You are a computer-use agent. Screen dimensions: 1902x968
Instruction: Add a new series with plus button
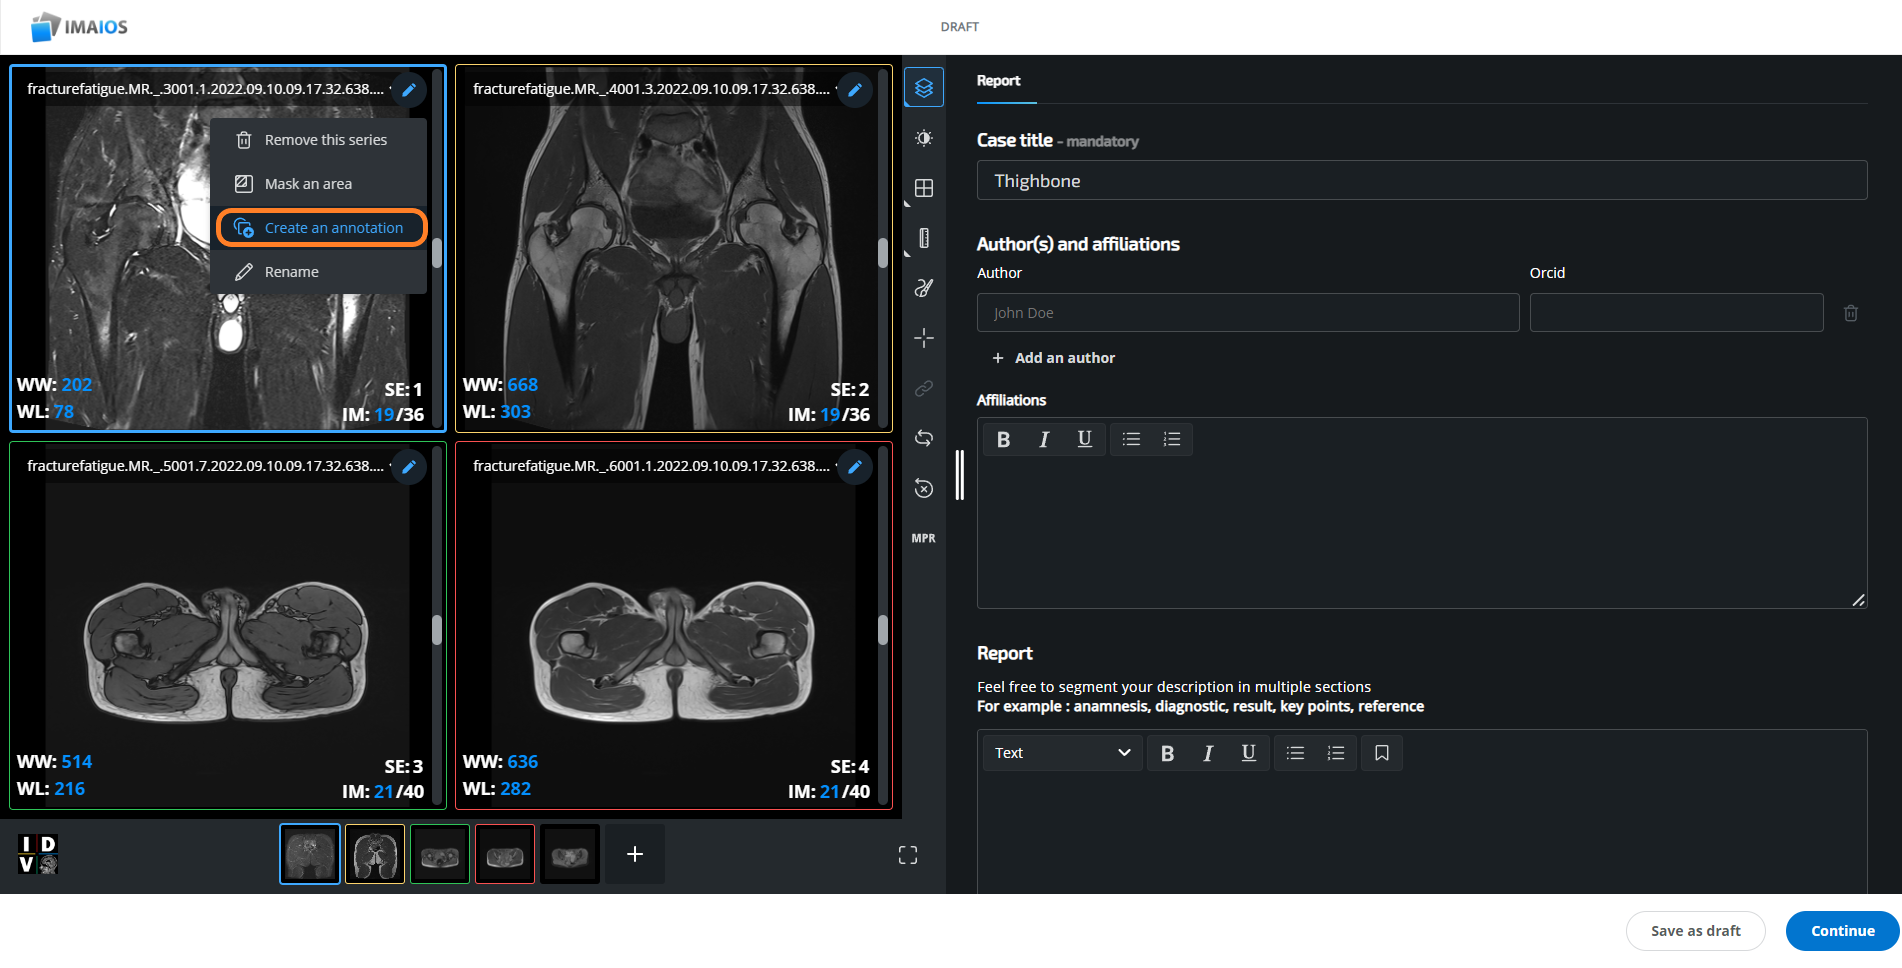click(635, 854)
